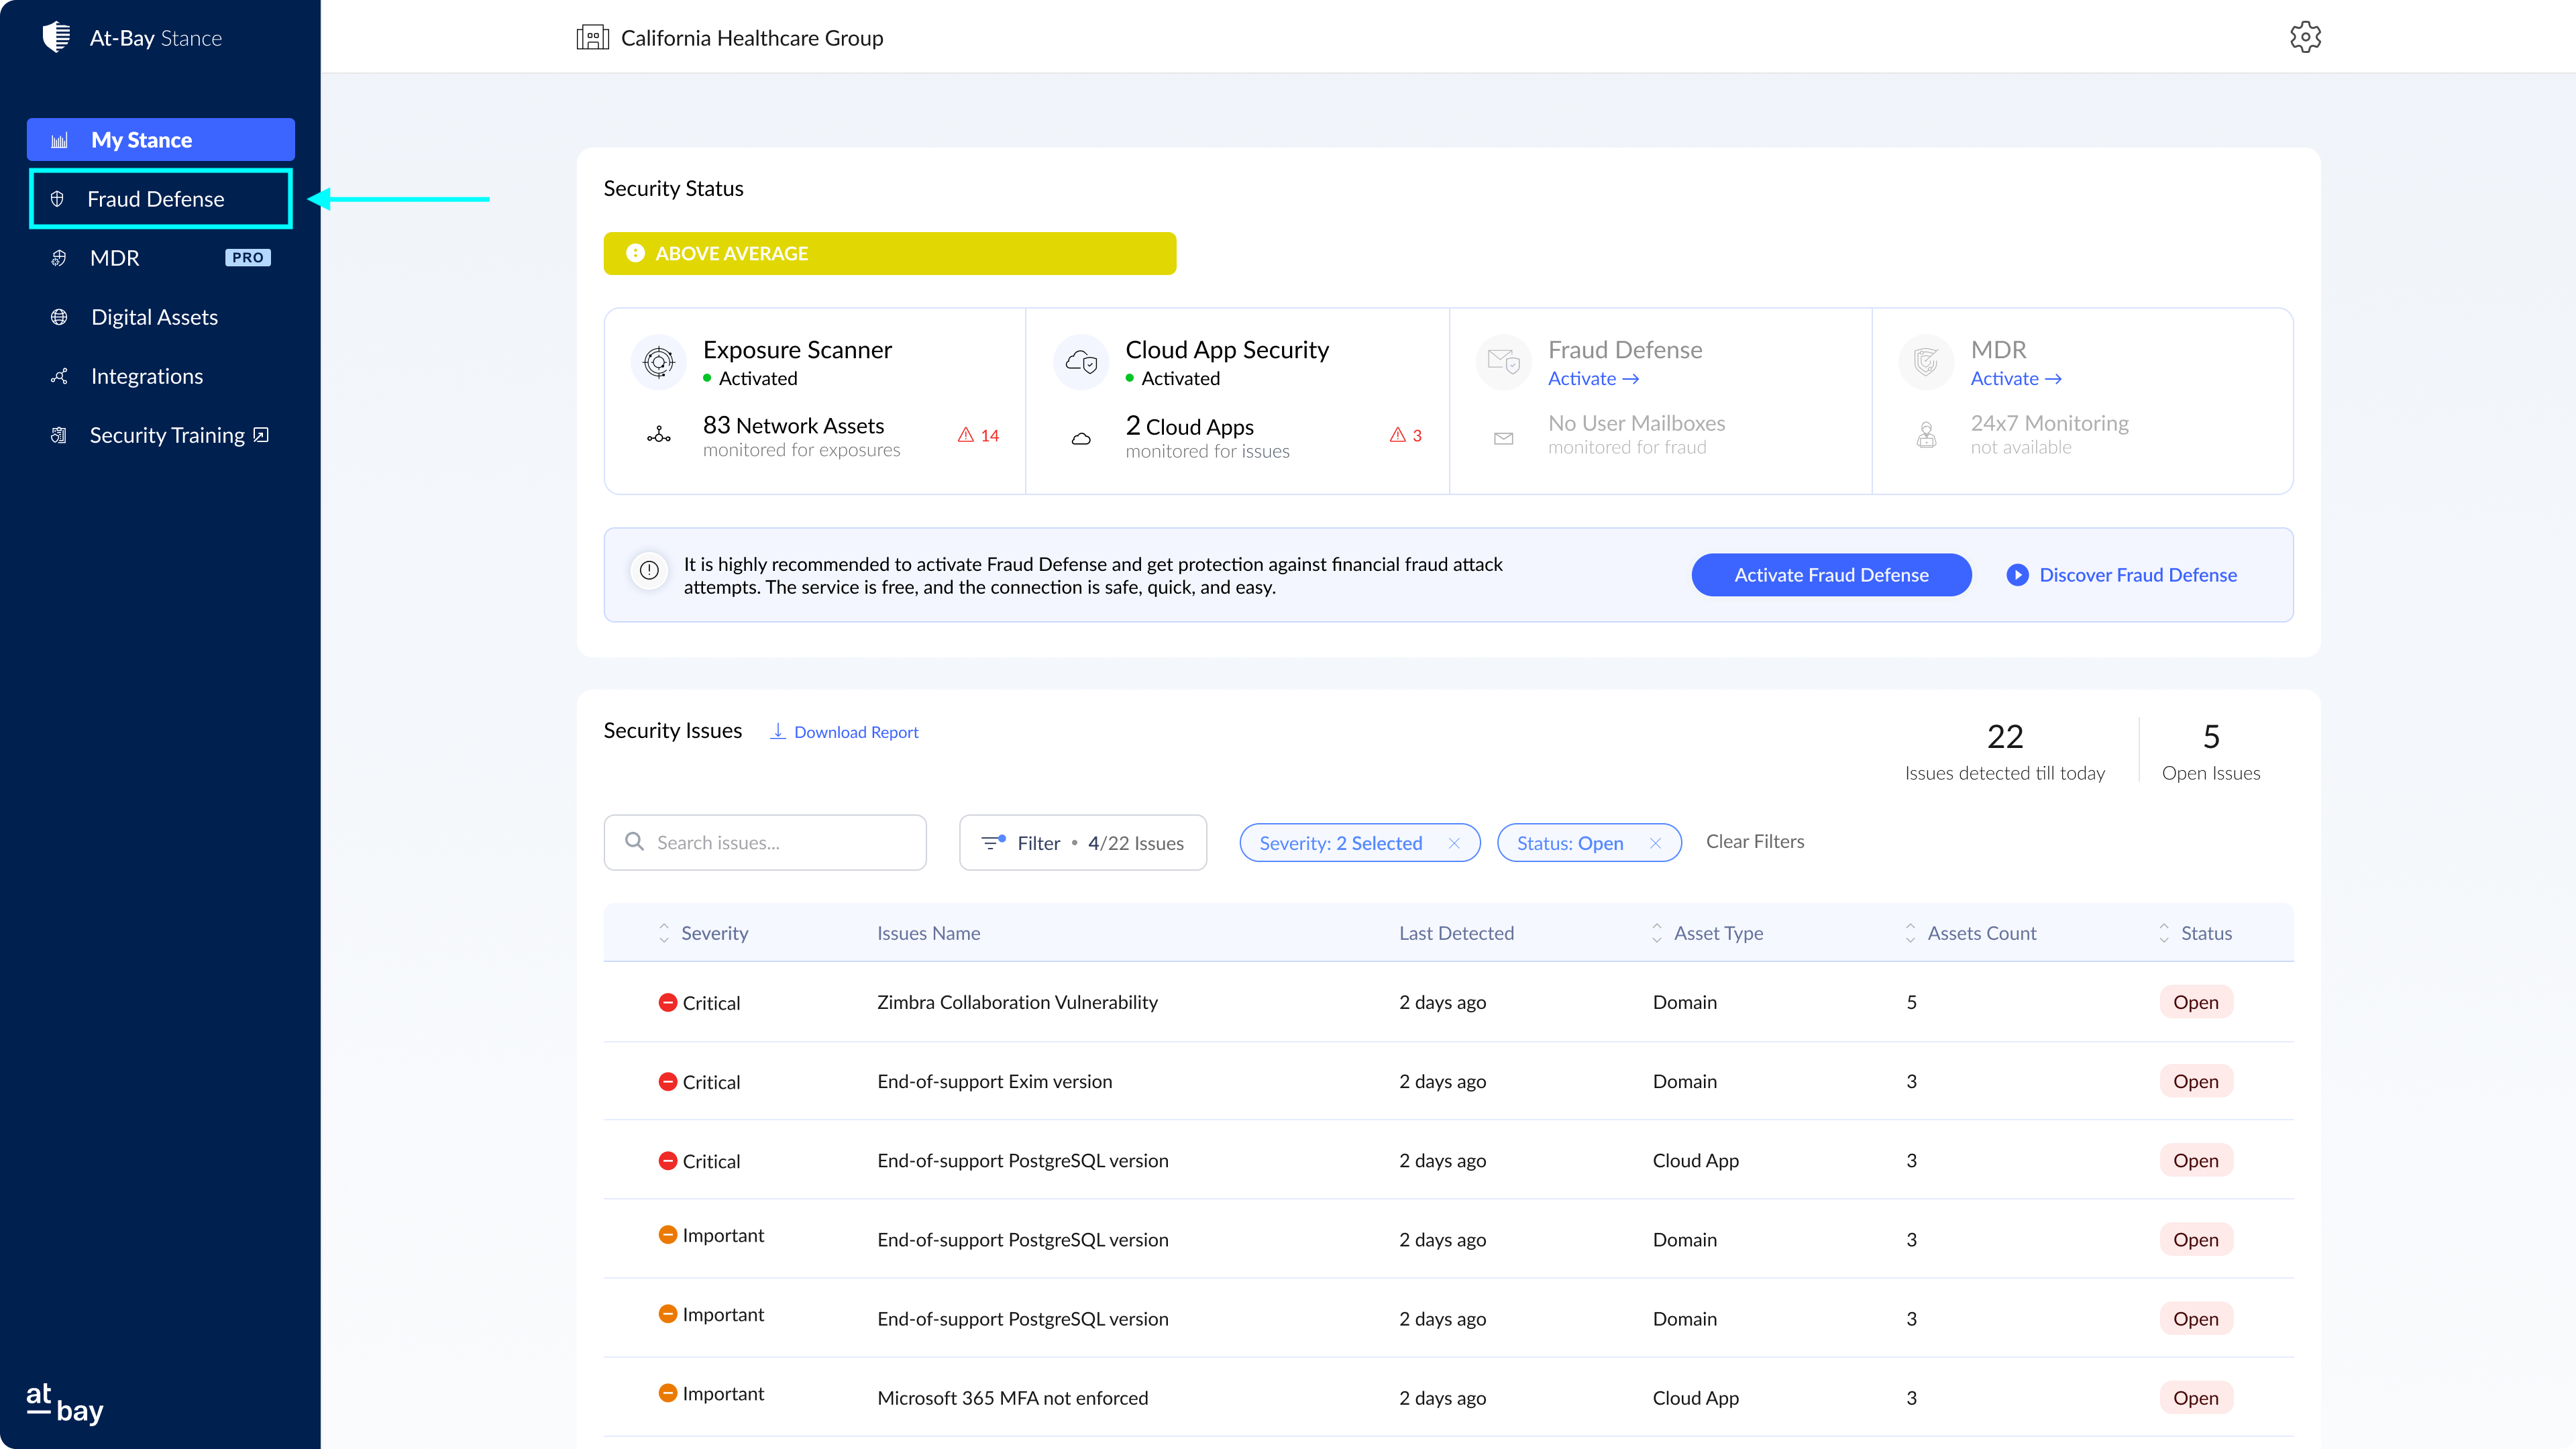Open Fraud Defense in sidebar

click(x=155, y=199)
